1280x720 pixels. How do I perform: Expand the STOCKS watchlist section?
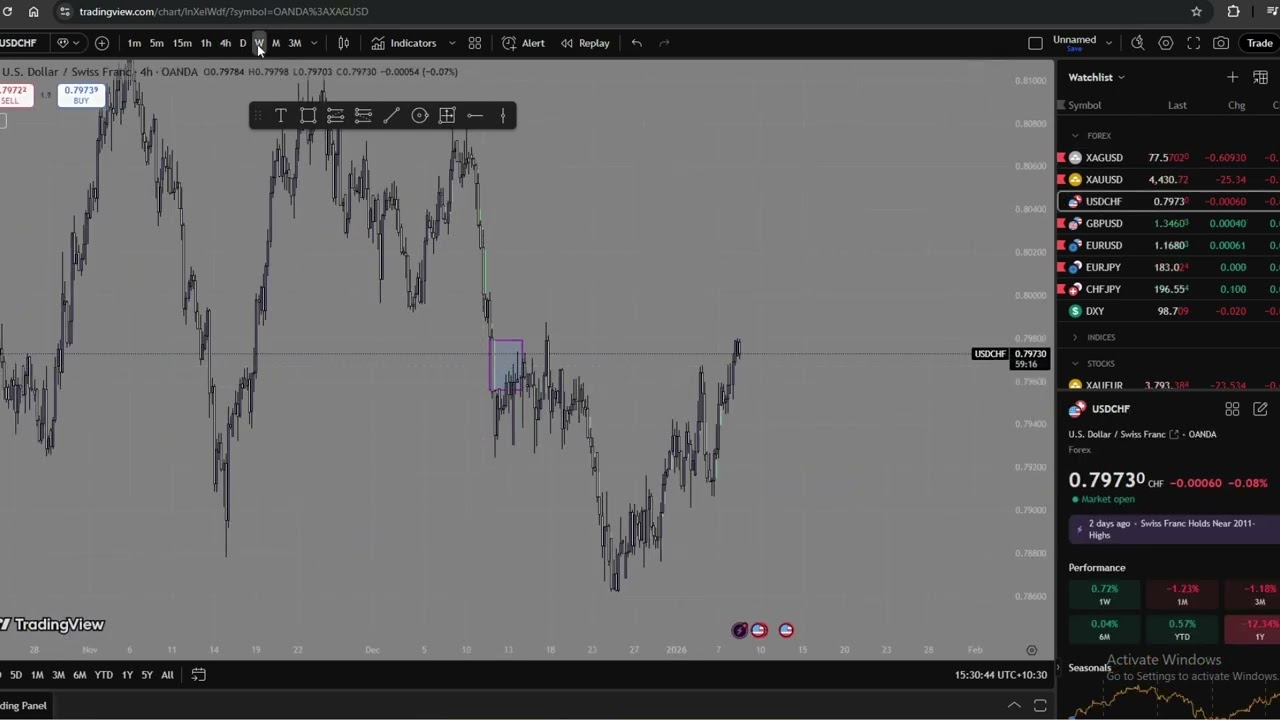click(1075, 364)
